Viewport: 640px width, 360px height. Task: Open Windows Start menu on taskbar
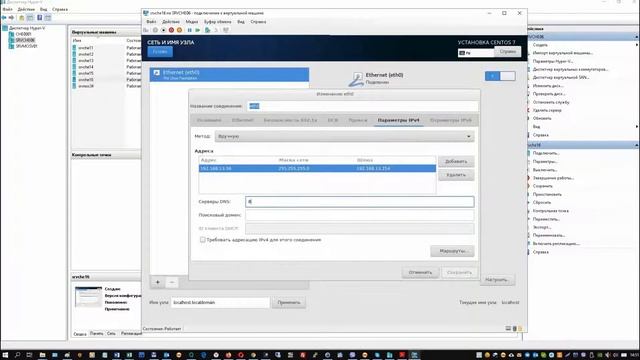click(x=5, y=355)
